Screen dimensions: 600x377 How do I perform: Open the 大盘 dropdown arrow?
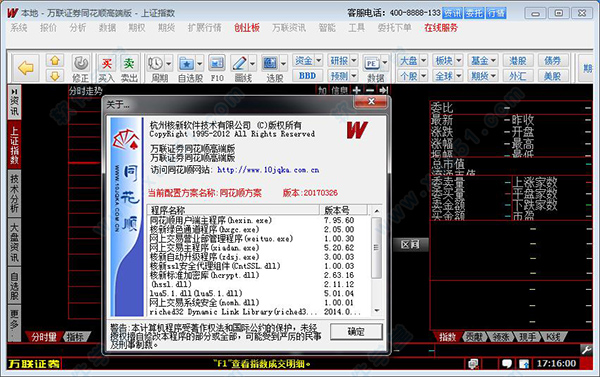[x=423, y=60]
